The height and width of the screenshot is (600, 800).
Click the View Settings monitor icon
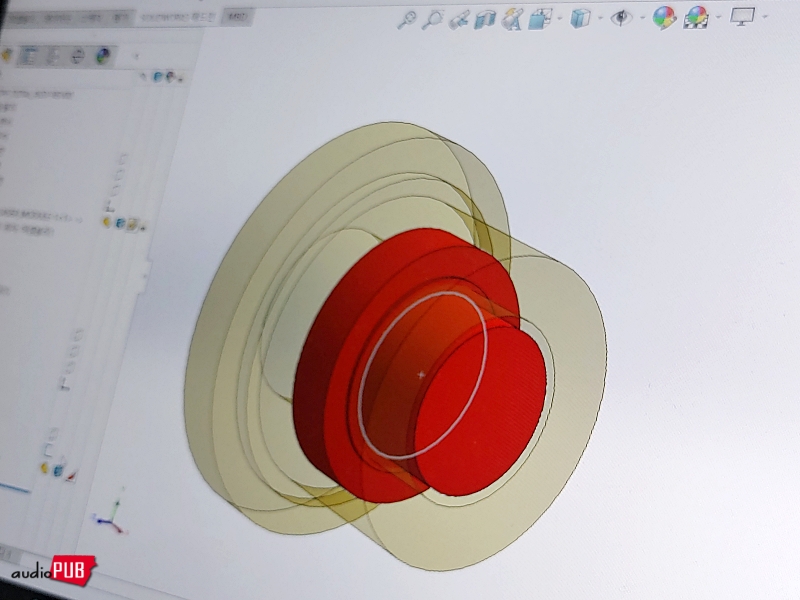coord(742,17)
